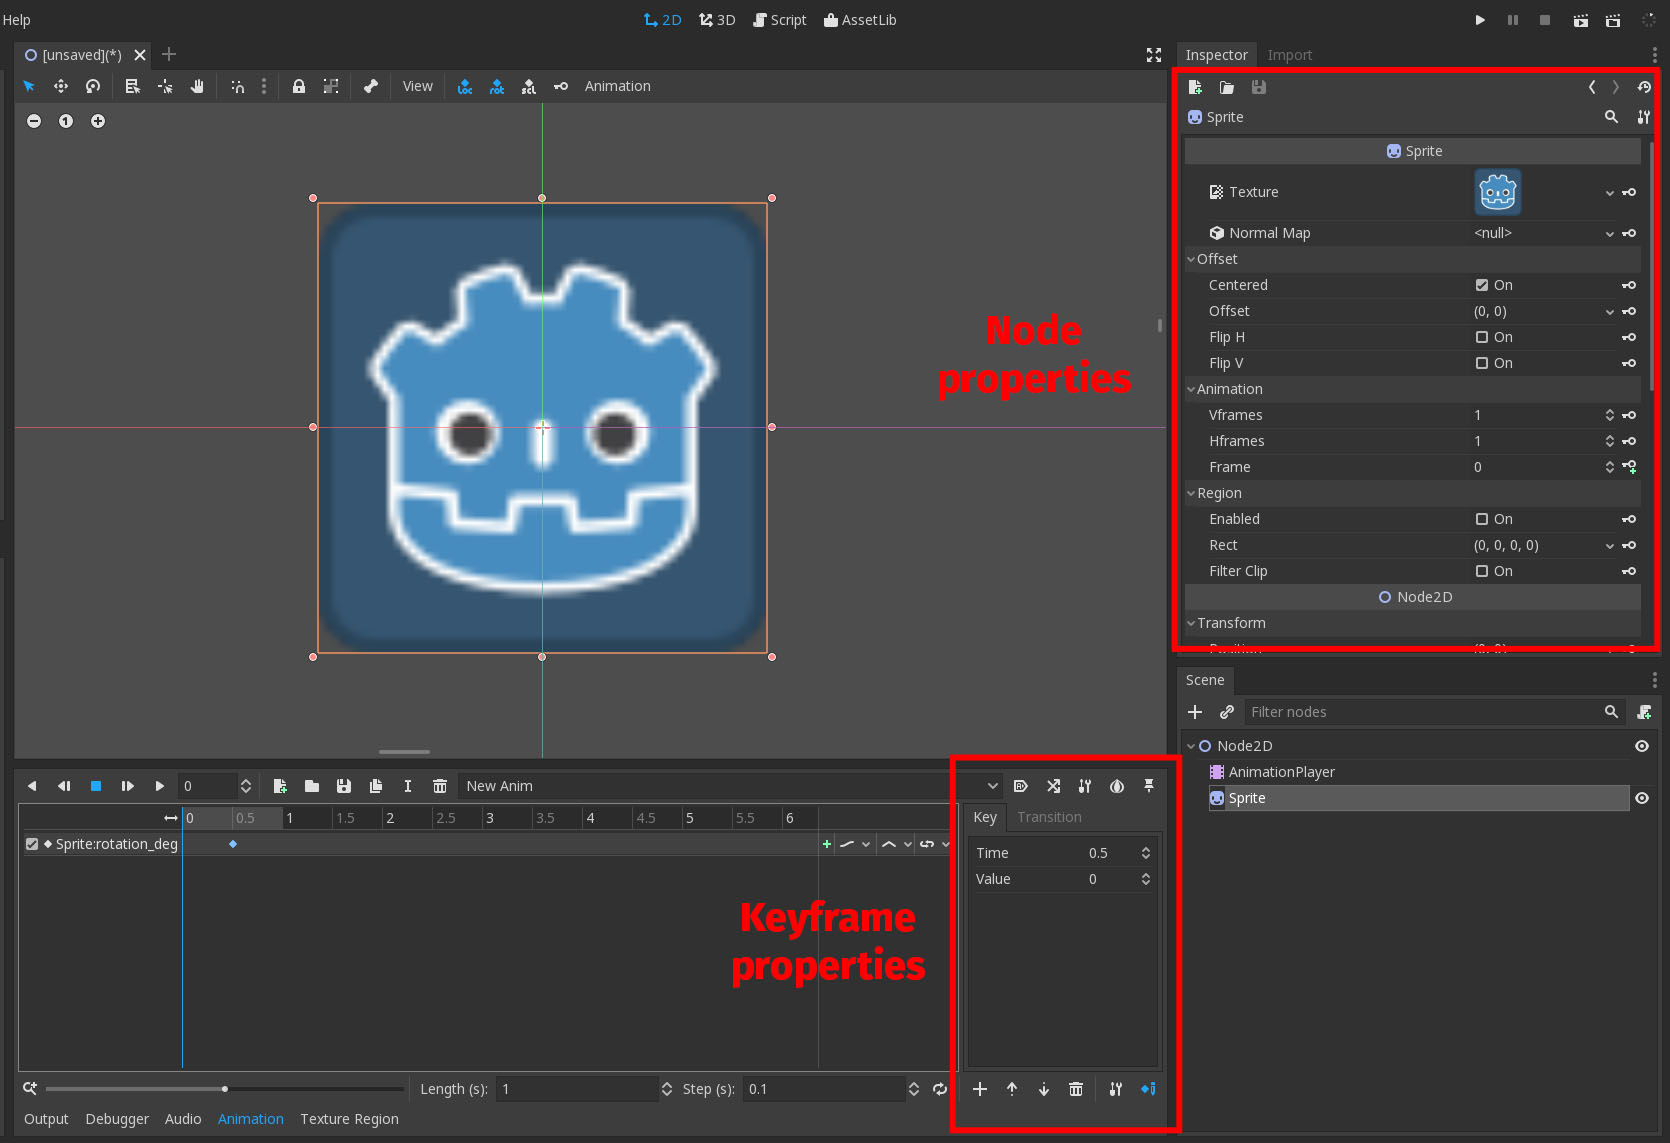The height and width of the screenshot is (1143, 1670).
Task: Select the Rotate tool
Action: coord(93,86)
